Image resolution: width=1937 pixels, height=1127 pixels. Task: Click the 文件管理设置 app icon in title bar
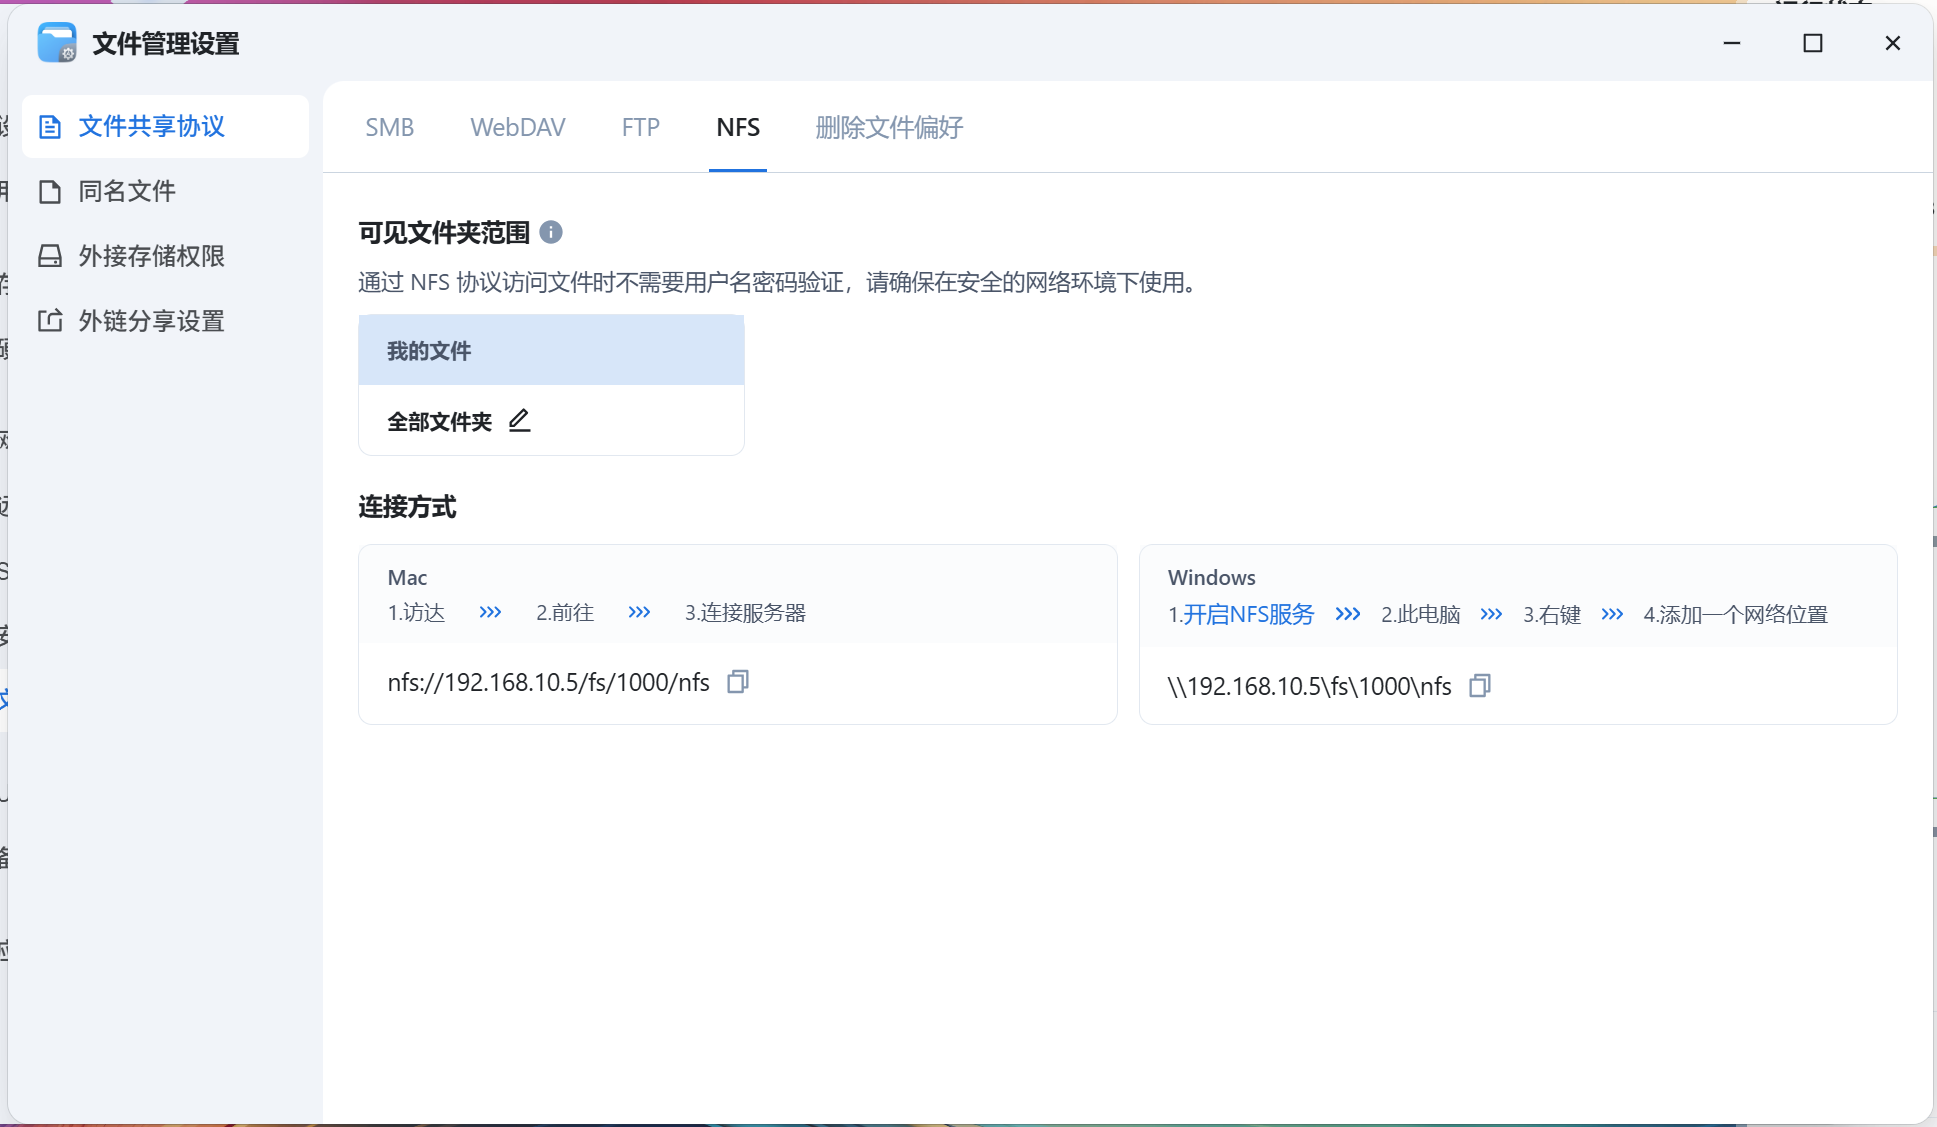[57, 43]
